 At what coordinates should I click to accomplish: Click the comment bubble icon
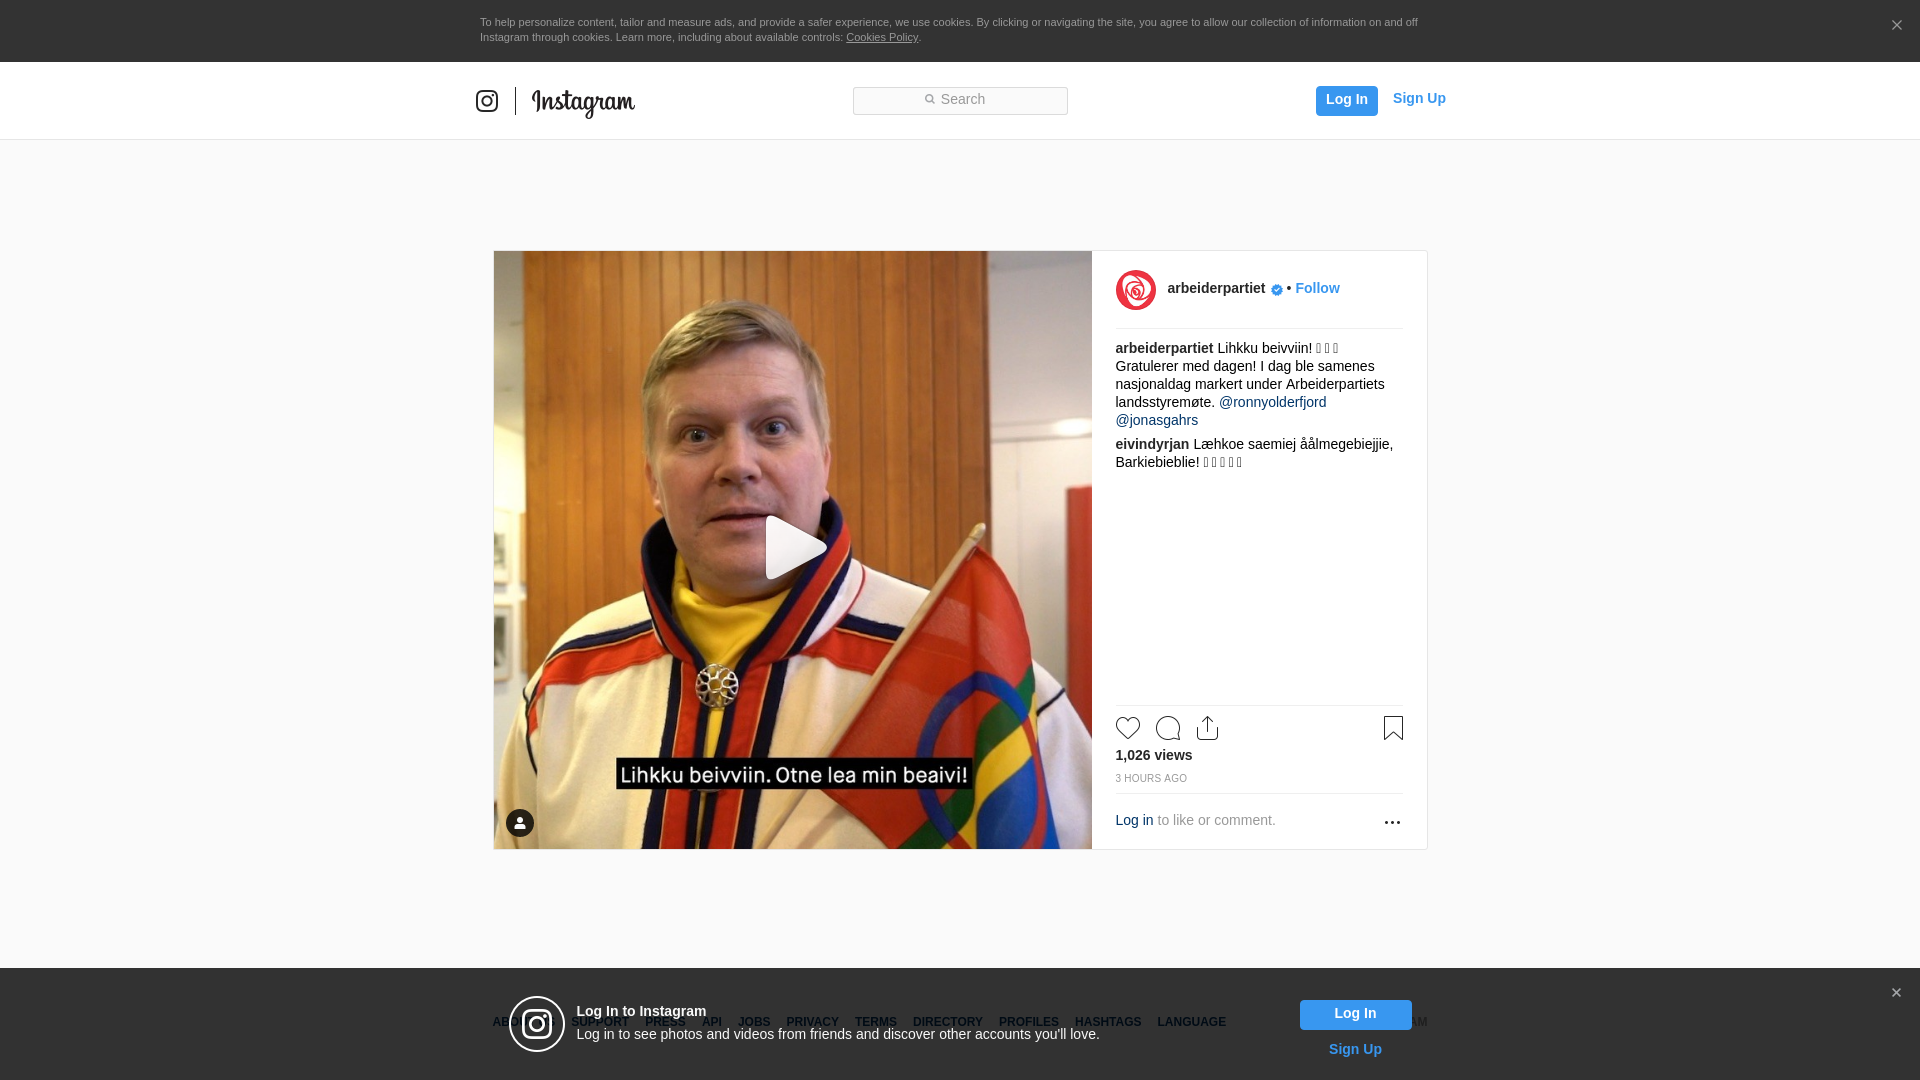pos(1168,728)
